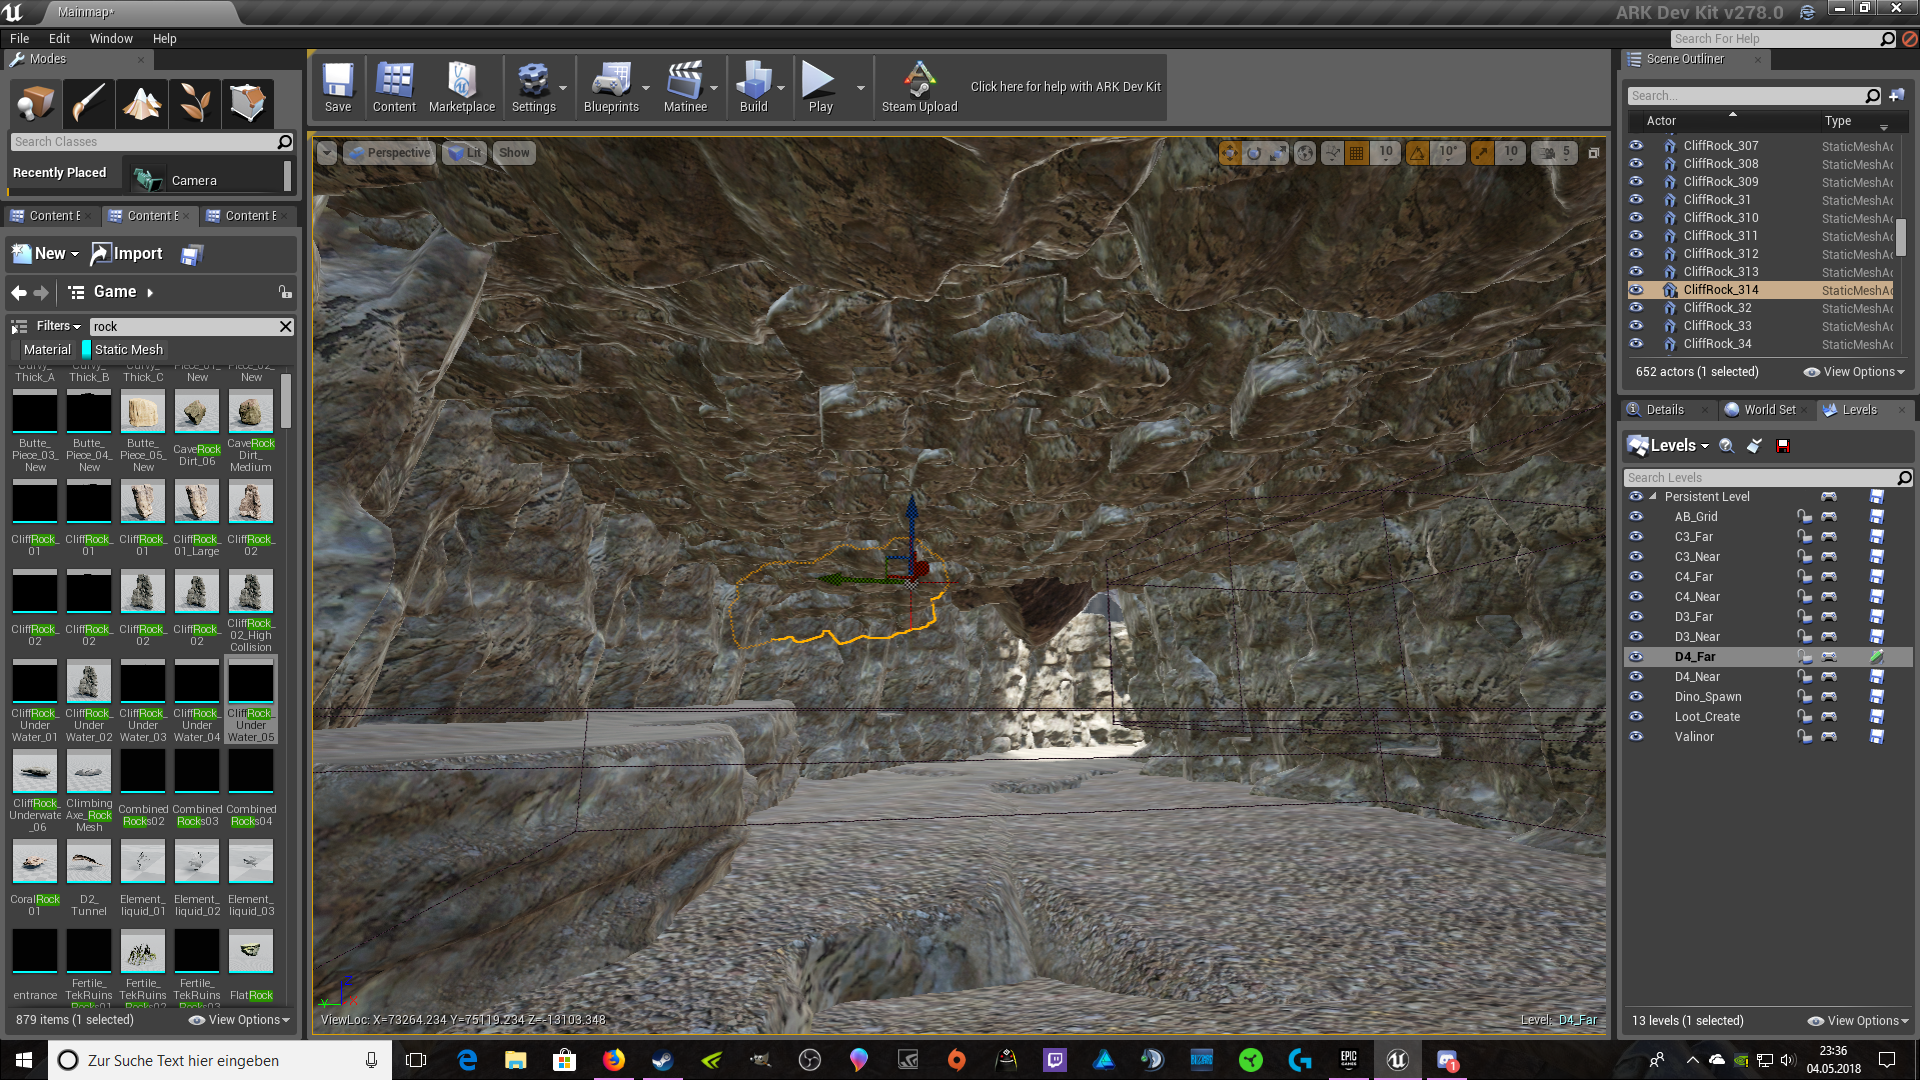1920x1080 pixels.
Task: Open Firefox from the taskbar
Action: pyautogui.click(x=614, y=1060)
